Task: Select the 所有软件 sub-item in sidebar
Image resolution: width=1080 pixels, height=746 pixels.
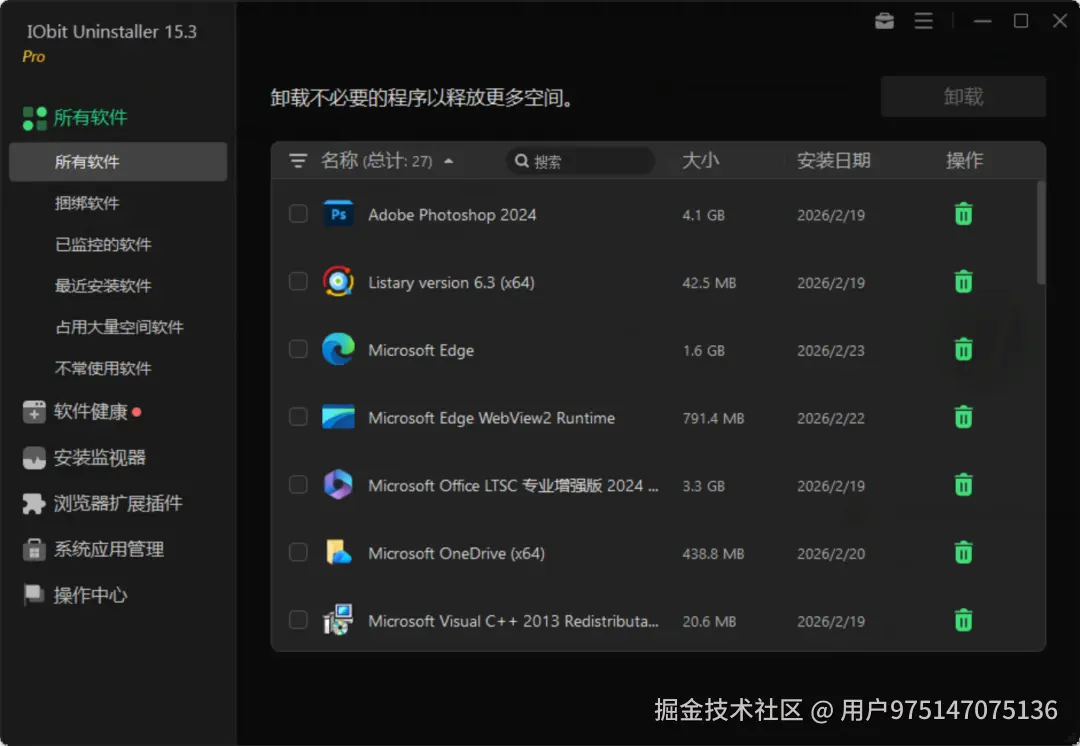Action: pyautogui.click(x=118, y=162)
